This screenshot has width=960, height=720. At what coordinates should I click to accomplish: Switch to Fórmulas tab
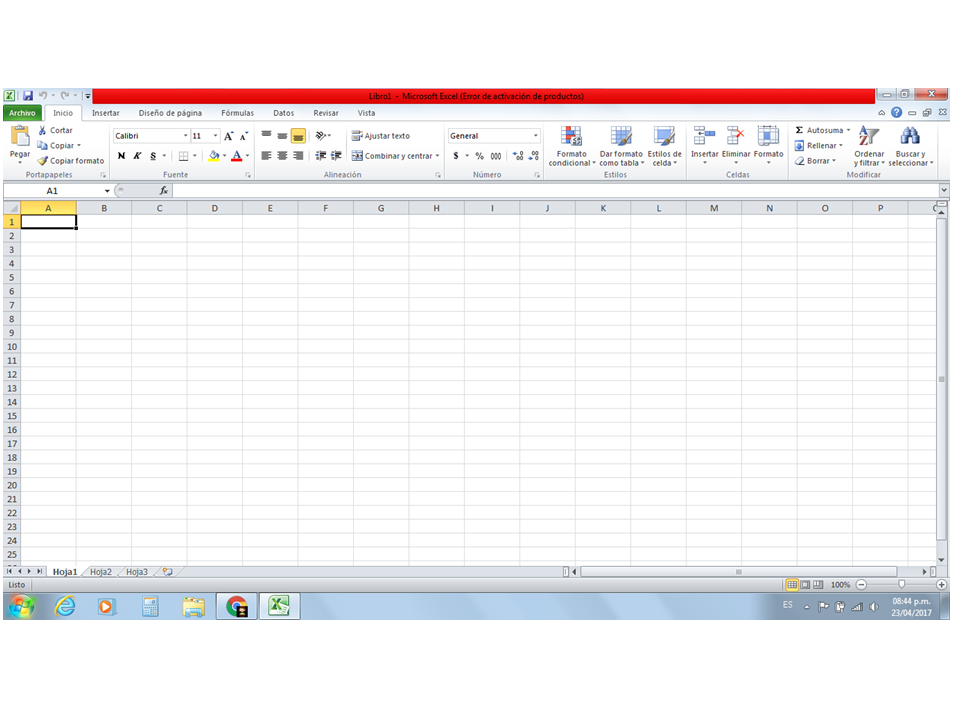[x=237, y=113]
